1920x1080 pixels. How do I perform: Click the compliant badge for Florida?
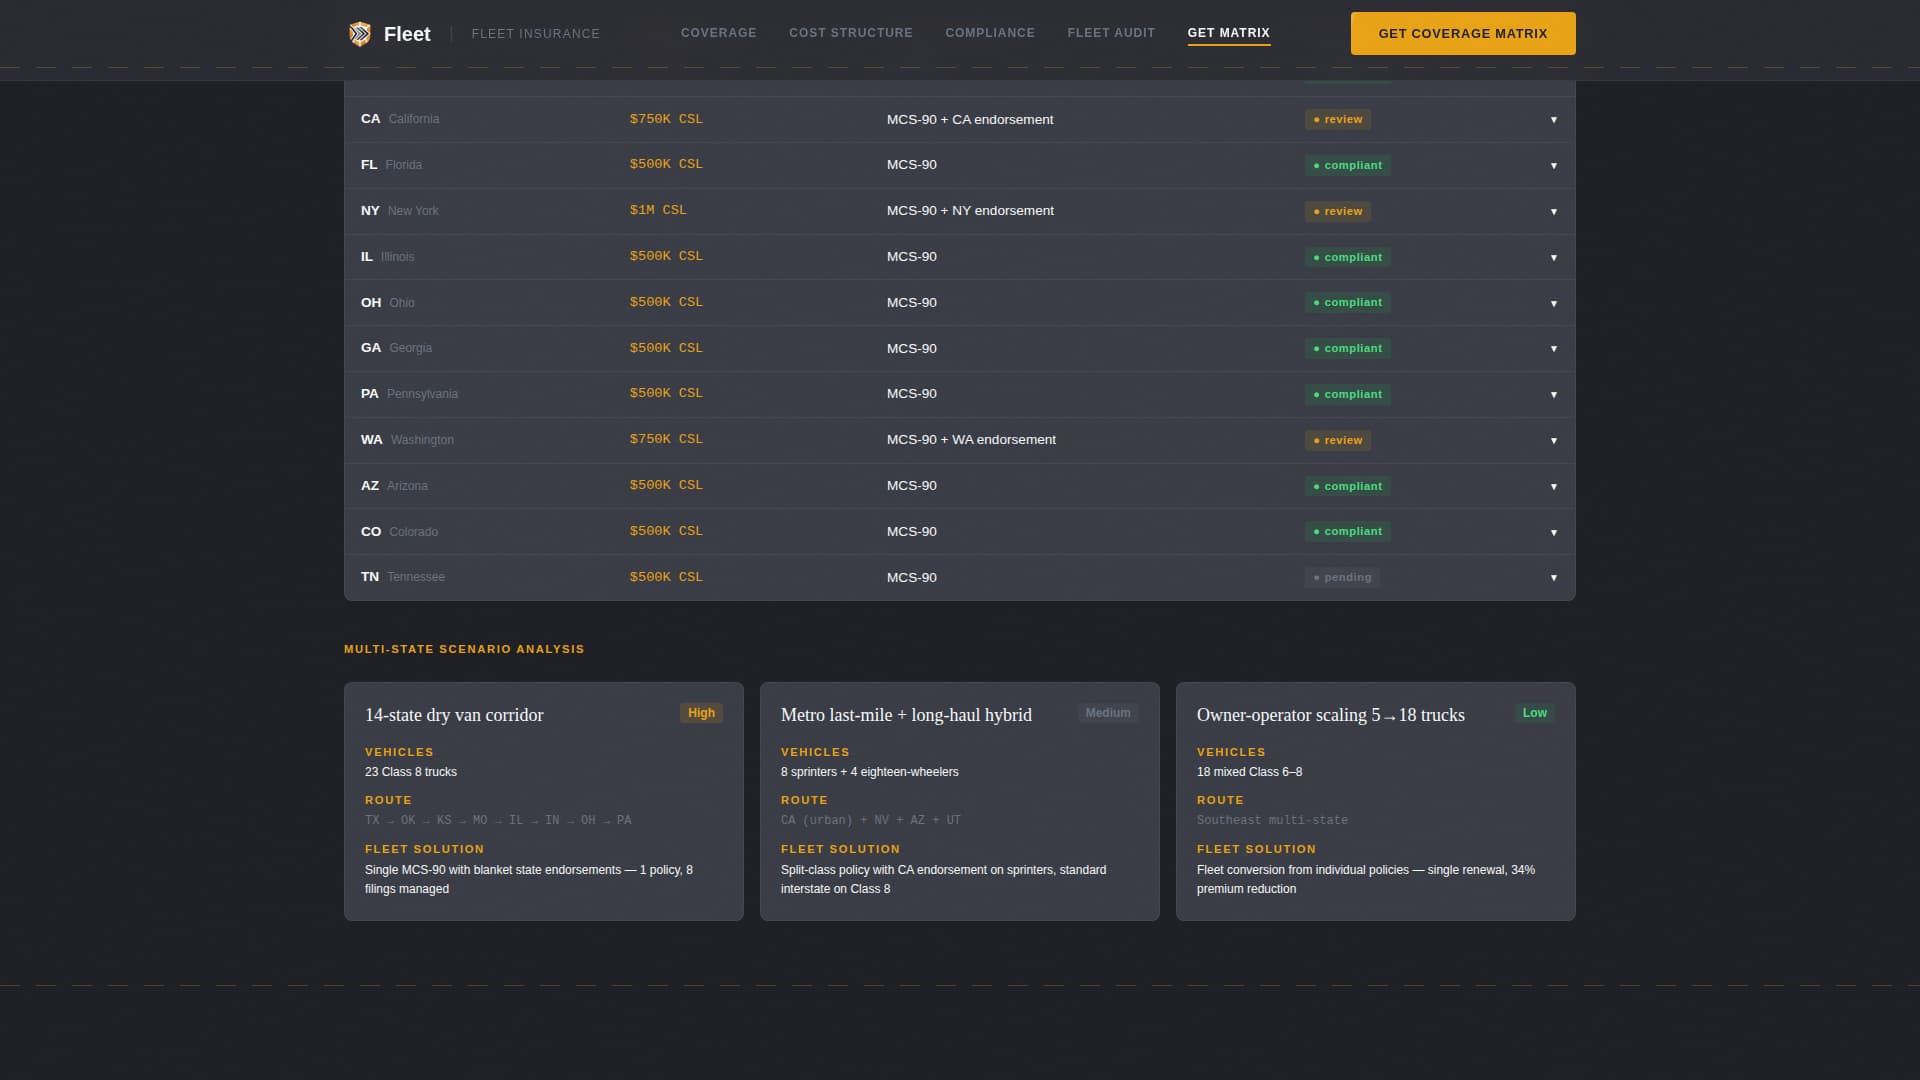click(x=1347, y=165)
